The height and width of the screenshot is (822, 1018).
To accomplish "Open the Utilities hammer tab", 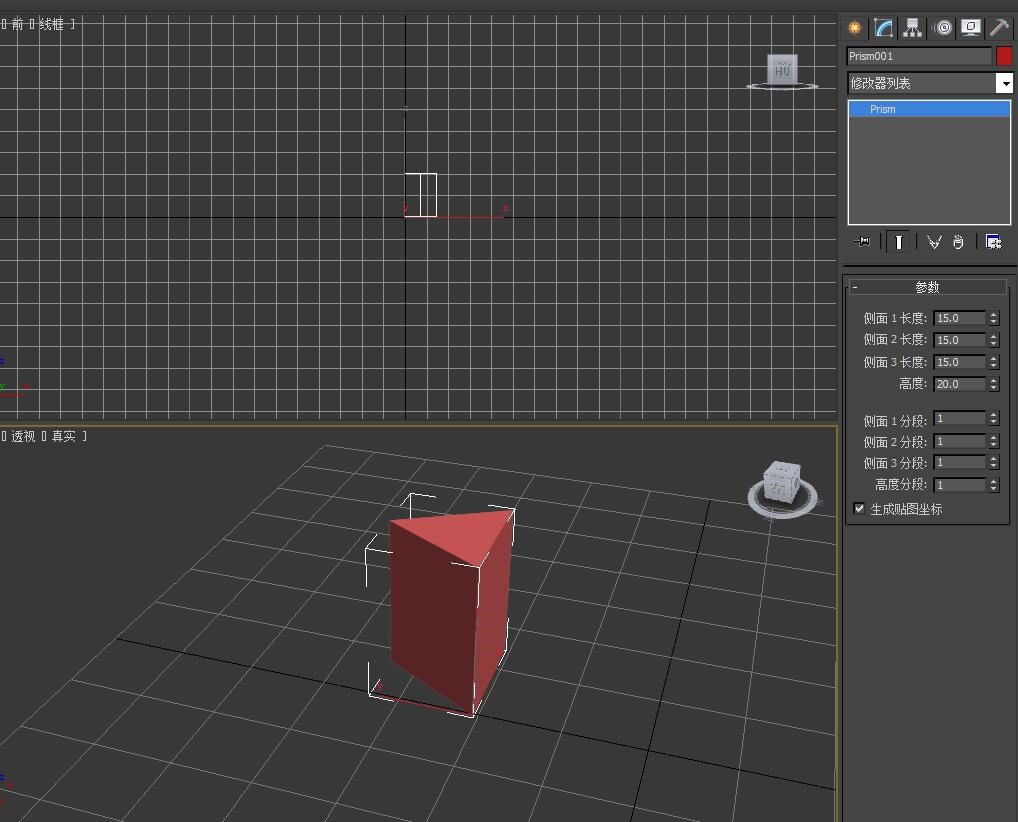I will 999,28.
